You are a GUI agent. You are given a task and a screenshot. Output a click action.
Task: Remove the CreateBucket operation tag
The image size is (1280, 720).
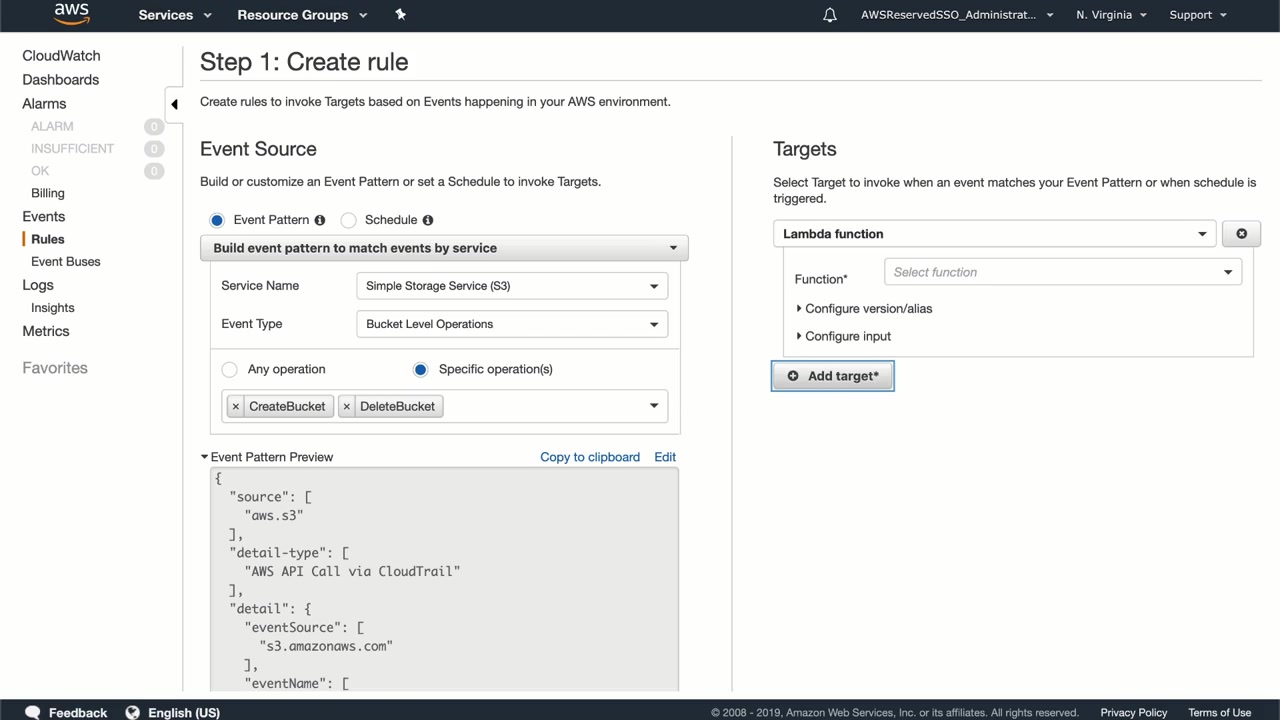[236, 406]
